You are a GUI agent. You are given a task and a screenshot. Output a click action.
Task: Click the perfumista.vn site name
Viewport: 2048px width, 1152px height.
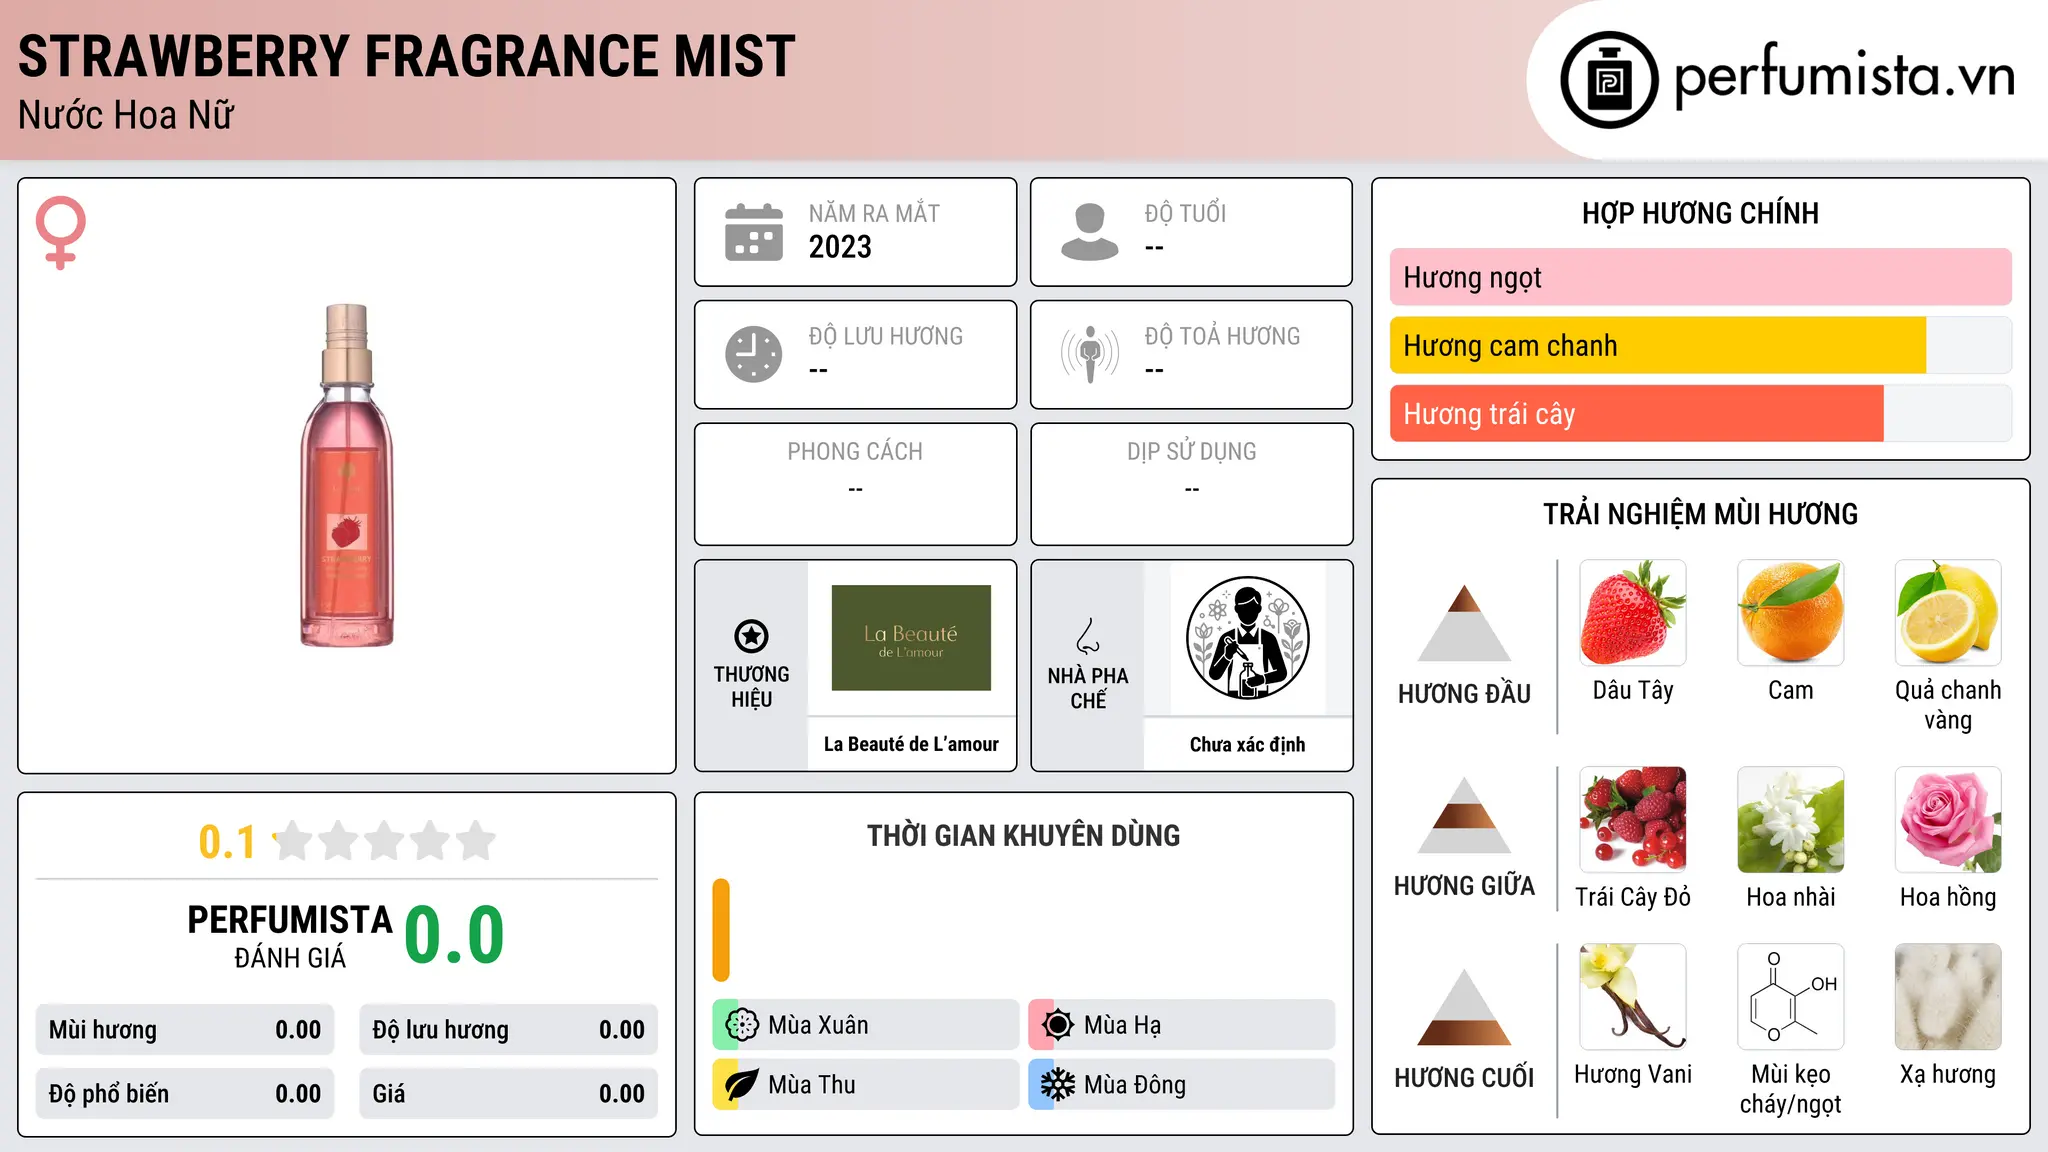1844,77
